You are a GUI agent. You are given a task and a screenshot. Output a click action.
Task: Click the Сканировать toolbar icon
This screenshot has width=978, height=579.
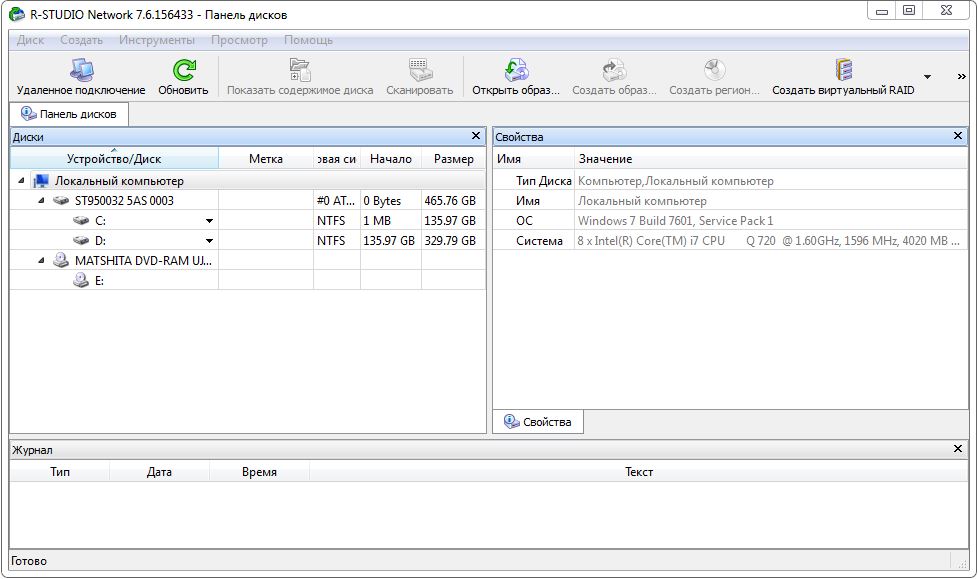click(419, 70)
